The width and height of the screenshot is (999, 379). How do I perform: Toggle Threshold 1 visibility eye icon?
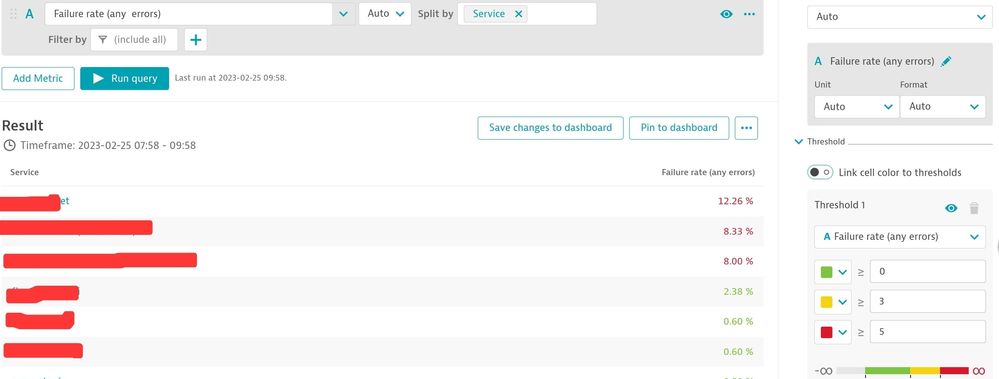951,208
